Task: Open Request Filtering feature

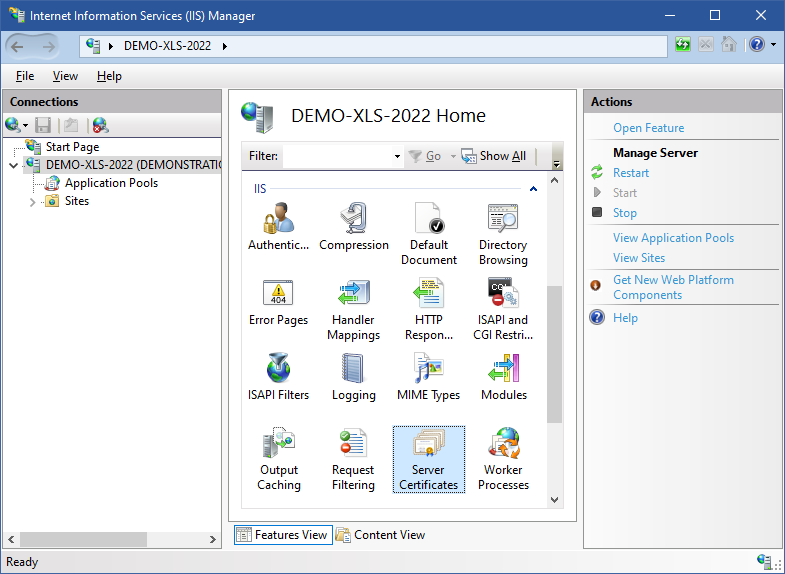Action: tap(353, 458)
